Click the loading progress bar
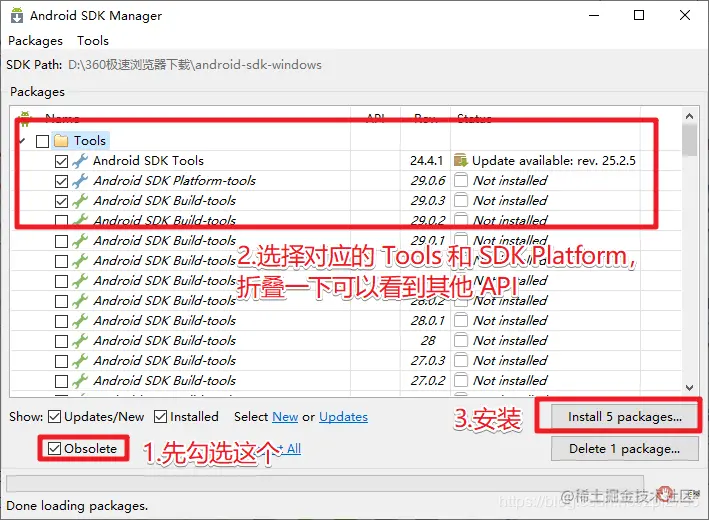 click(x=325, y=484)
